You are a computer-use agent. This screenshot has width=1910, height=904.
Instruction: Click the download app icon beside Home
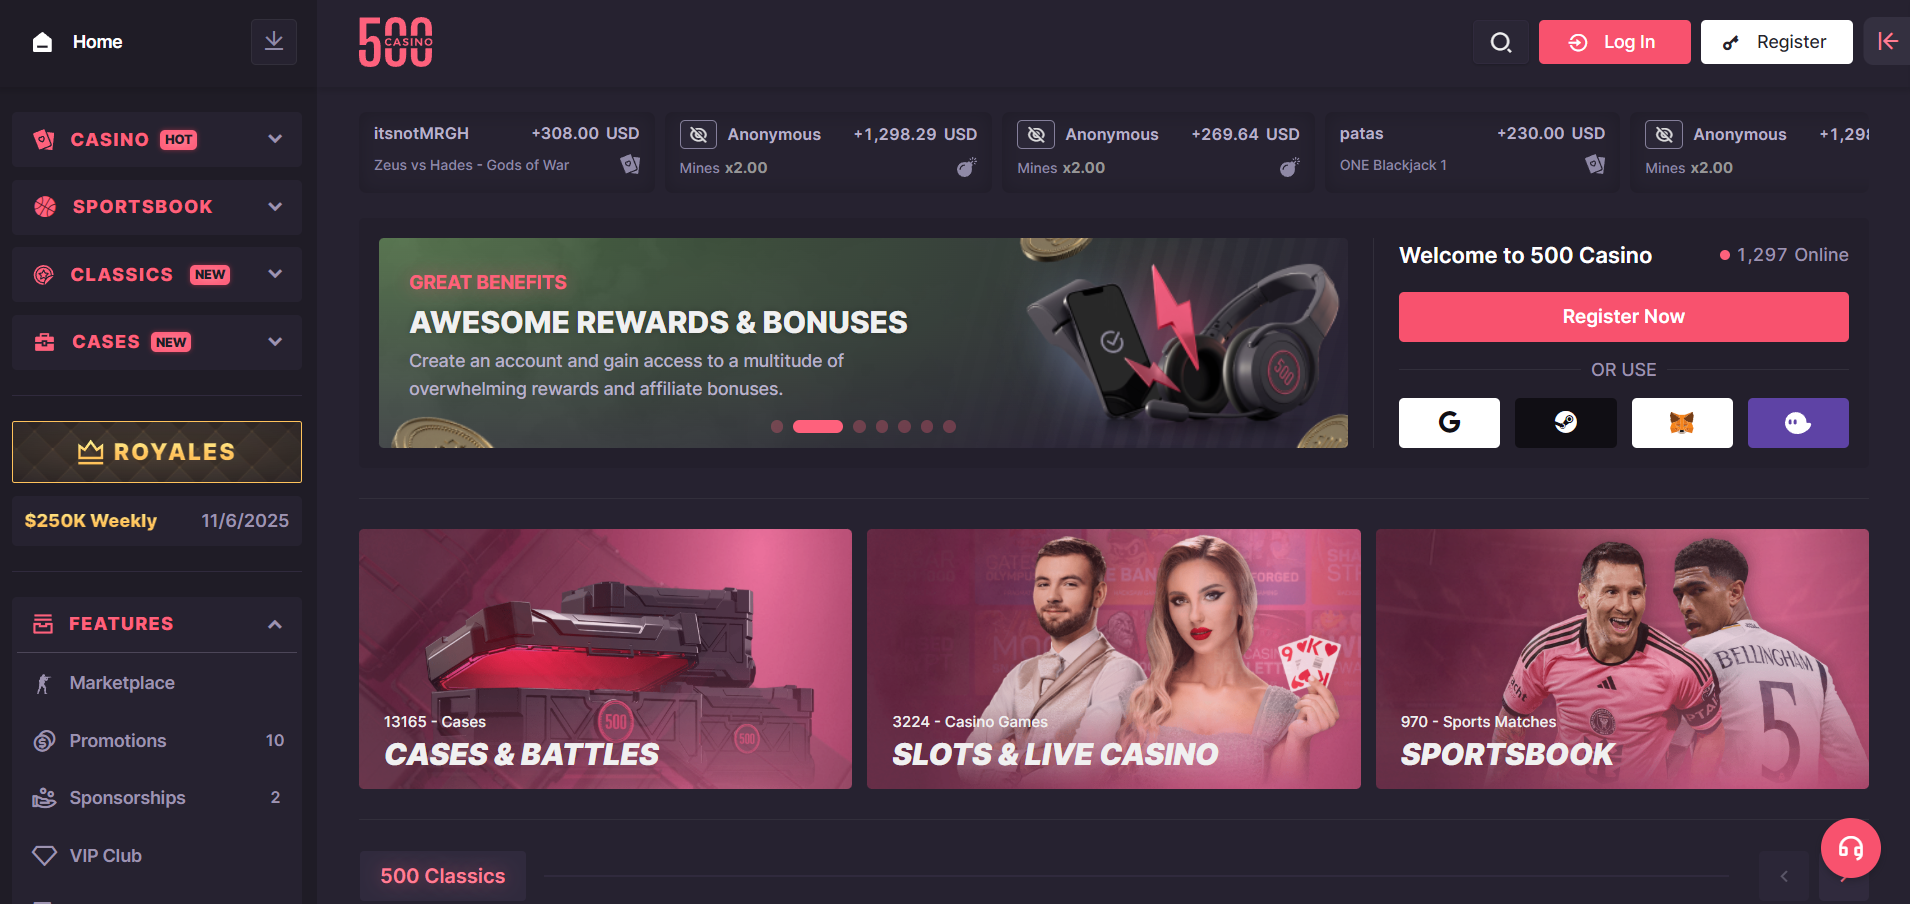pyautogui.click(x=274, y=41)
